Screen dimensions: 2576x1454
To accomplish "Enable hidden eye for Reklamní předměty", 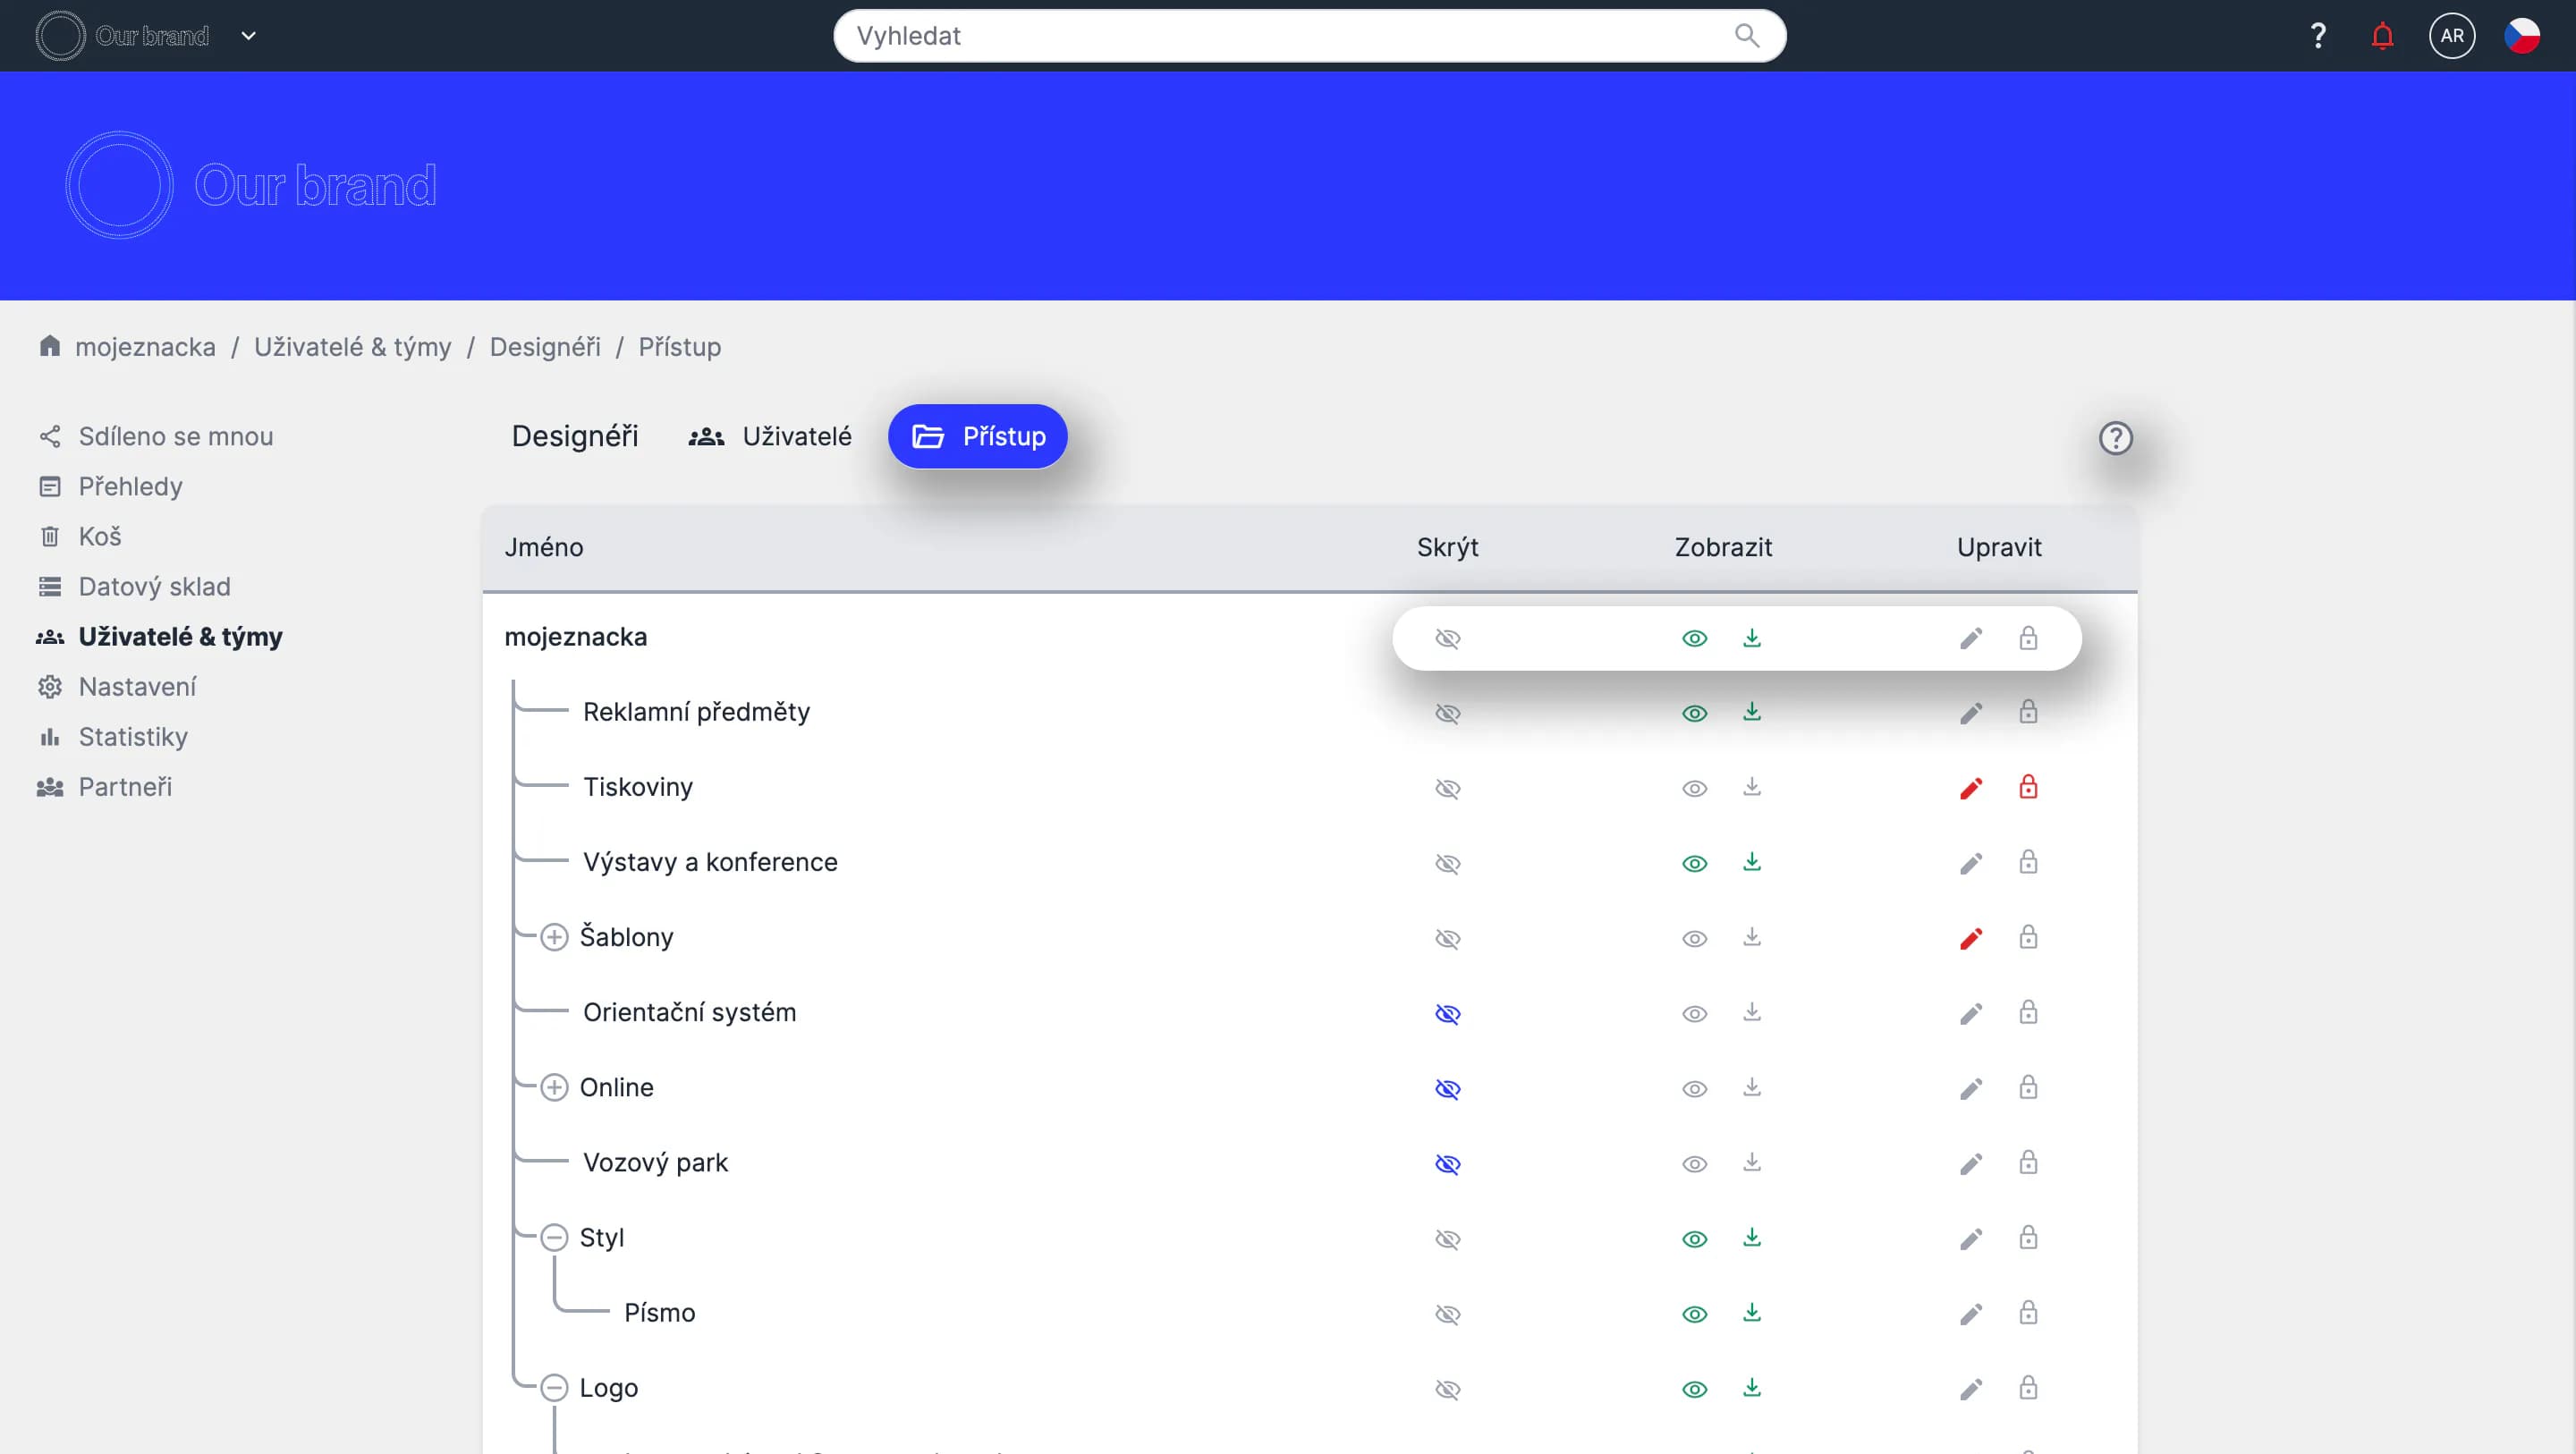I will coord(1447,713).
